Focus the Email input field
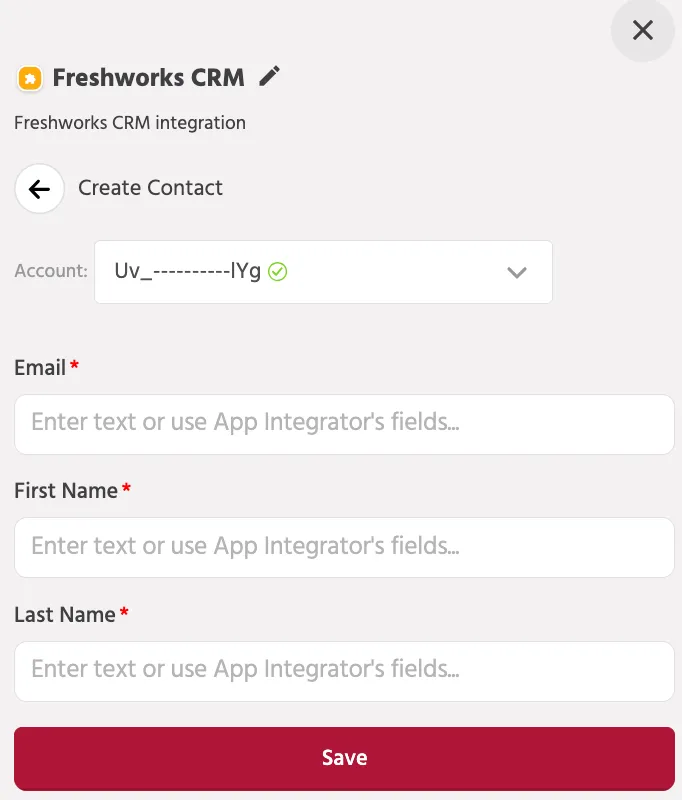682x800 pixels. [344, 424]
